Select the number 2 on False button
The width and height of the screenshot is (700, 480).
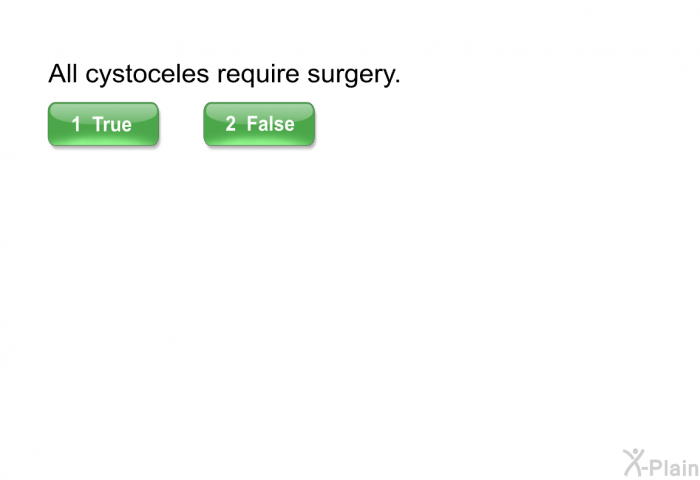click(x=230, y=124)
